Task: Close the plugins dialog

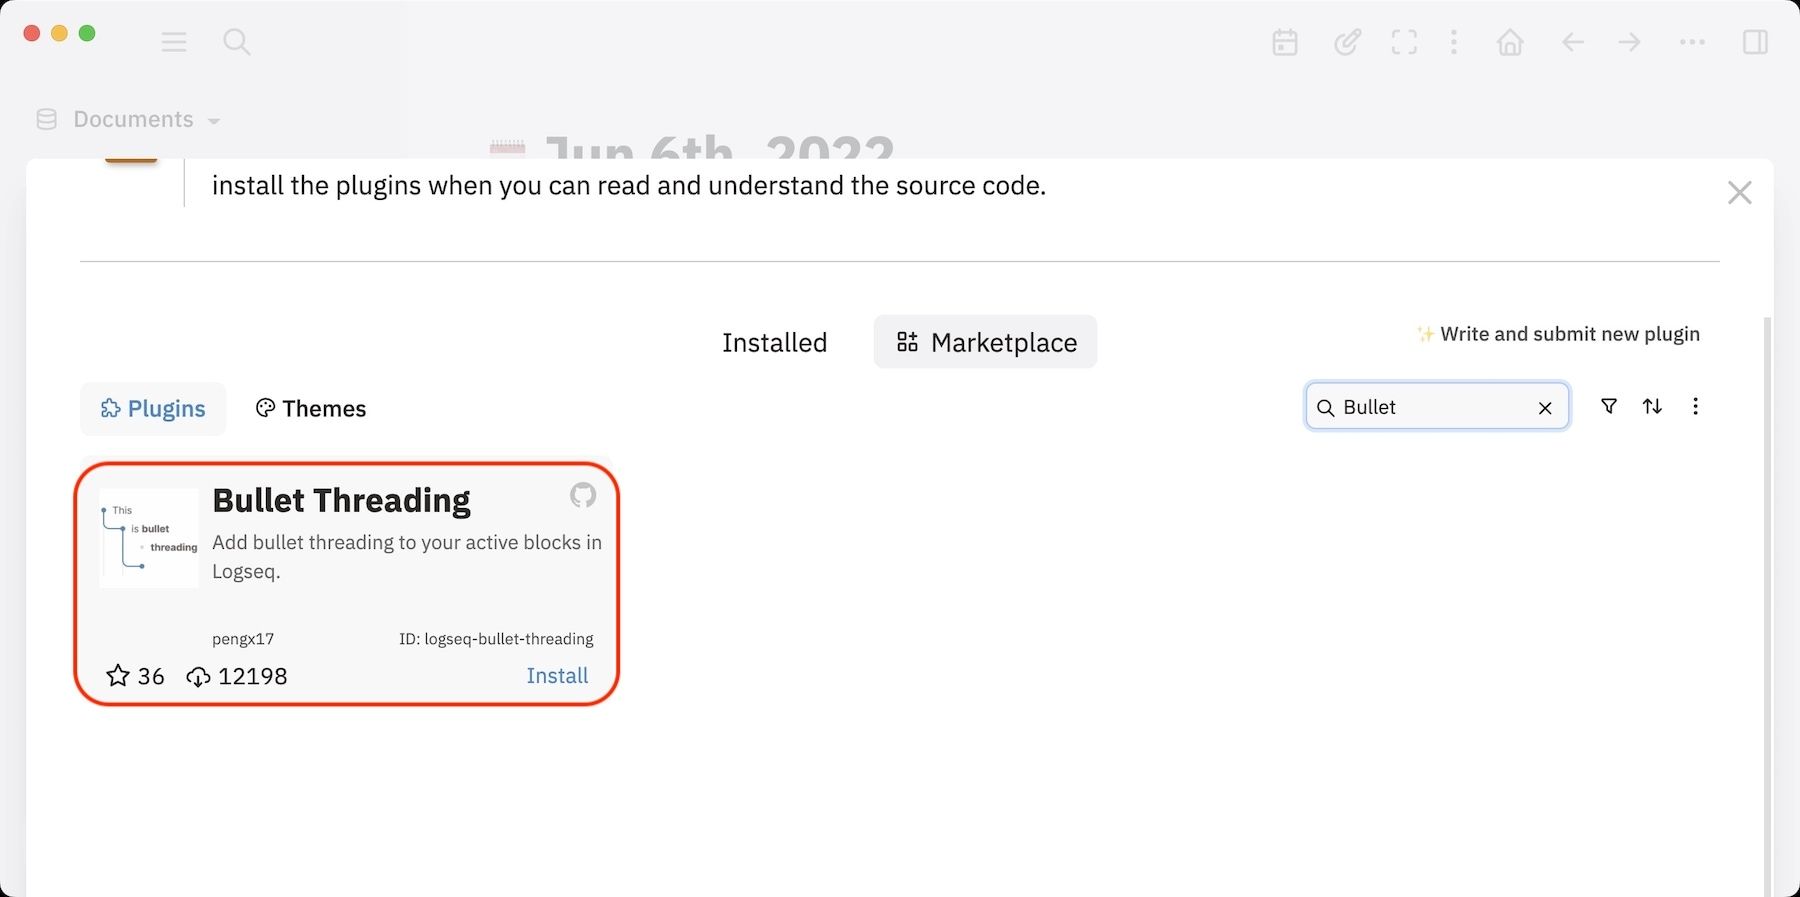Action: pyautogui.click(x=1739, y=193)
